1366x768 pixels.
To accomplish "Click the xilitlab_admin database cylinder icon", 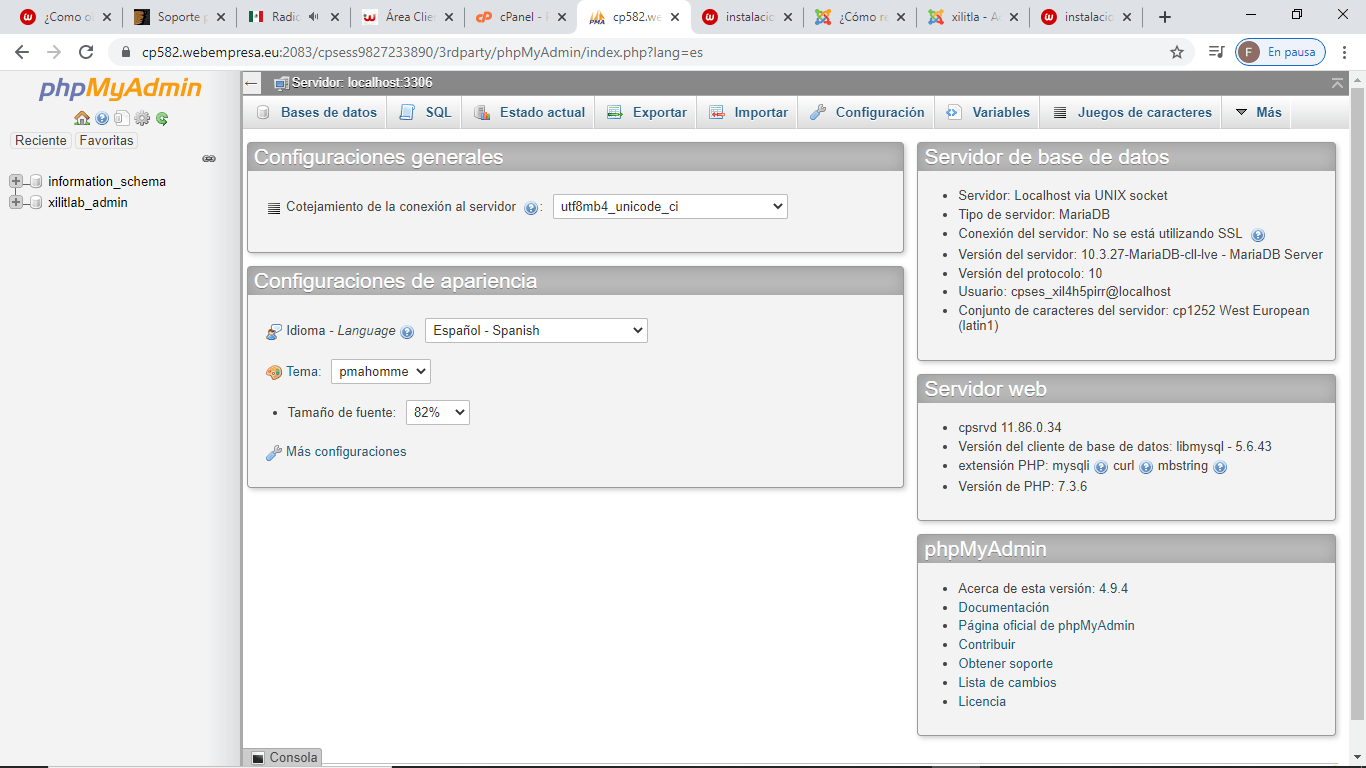I will pyautogui.click(x=36, y=203).
